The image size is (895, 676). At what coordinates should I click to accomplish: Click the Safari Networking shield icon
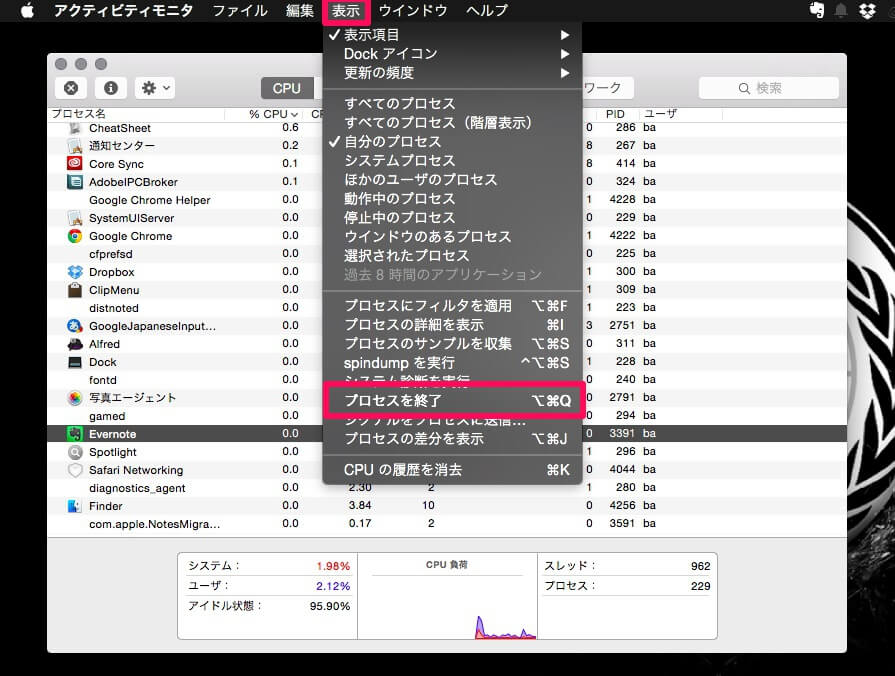75,470
